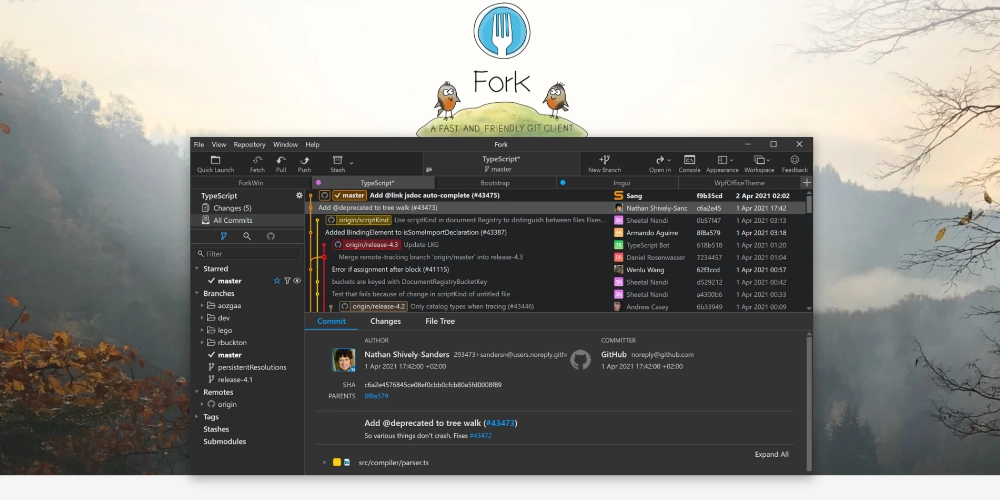
Task: Select the persistentResolutions branch
Action: pyautogui.click(x=252, y=367)
